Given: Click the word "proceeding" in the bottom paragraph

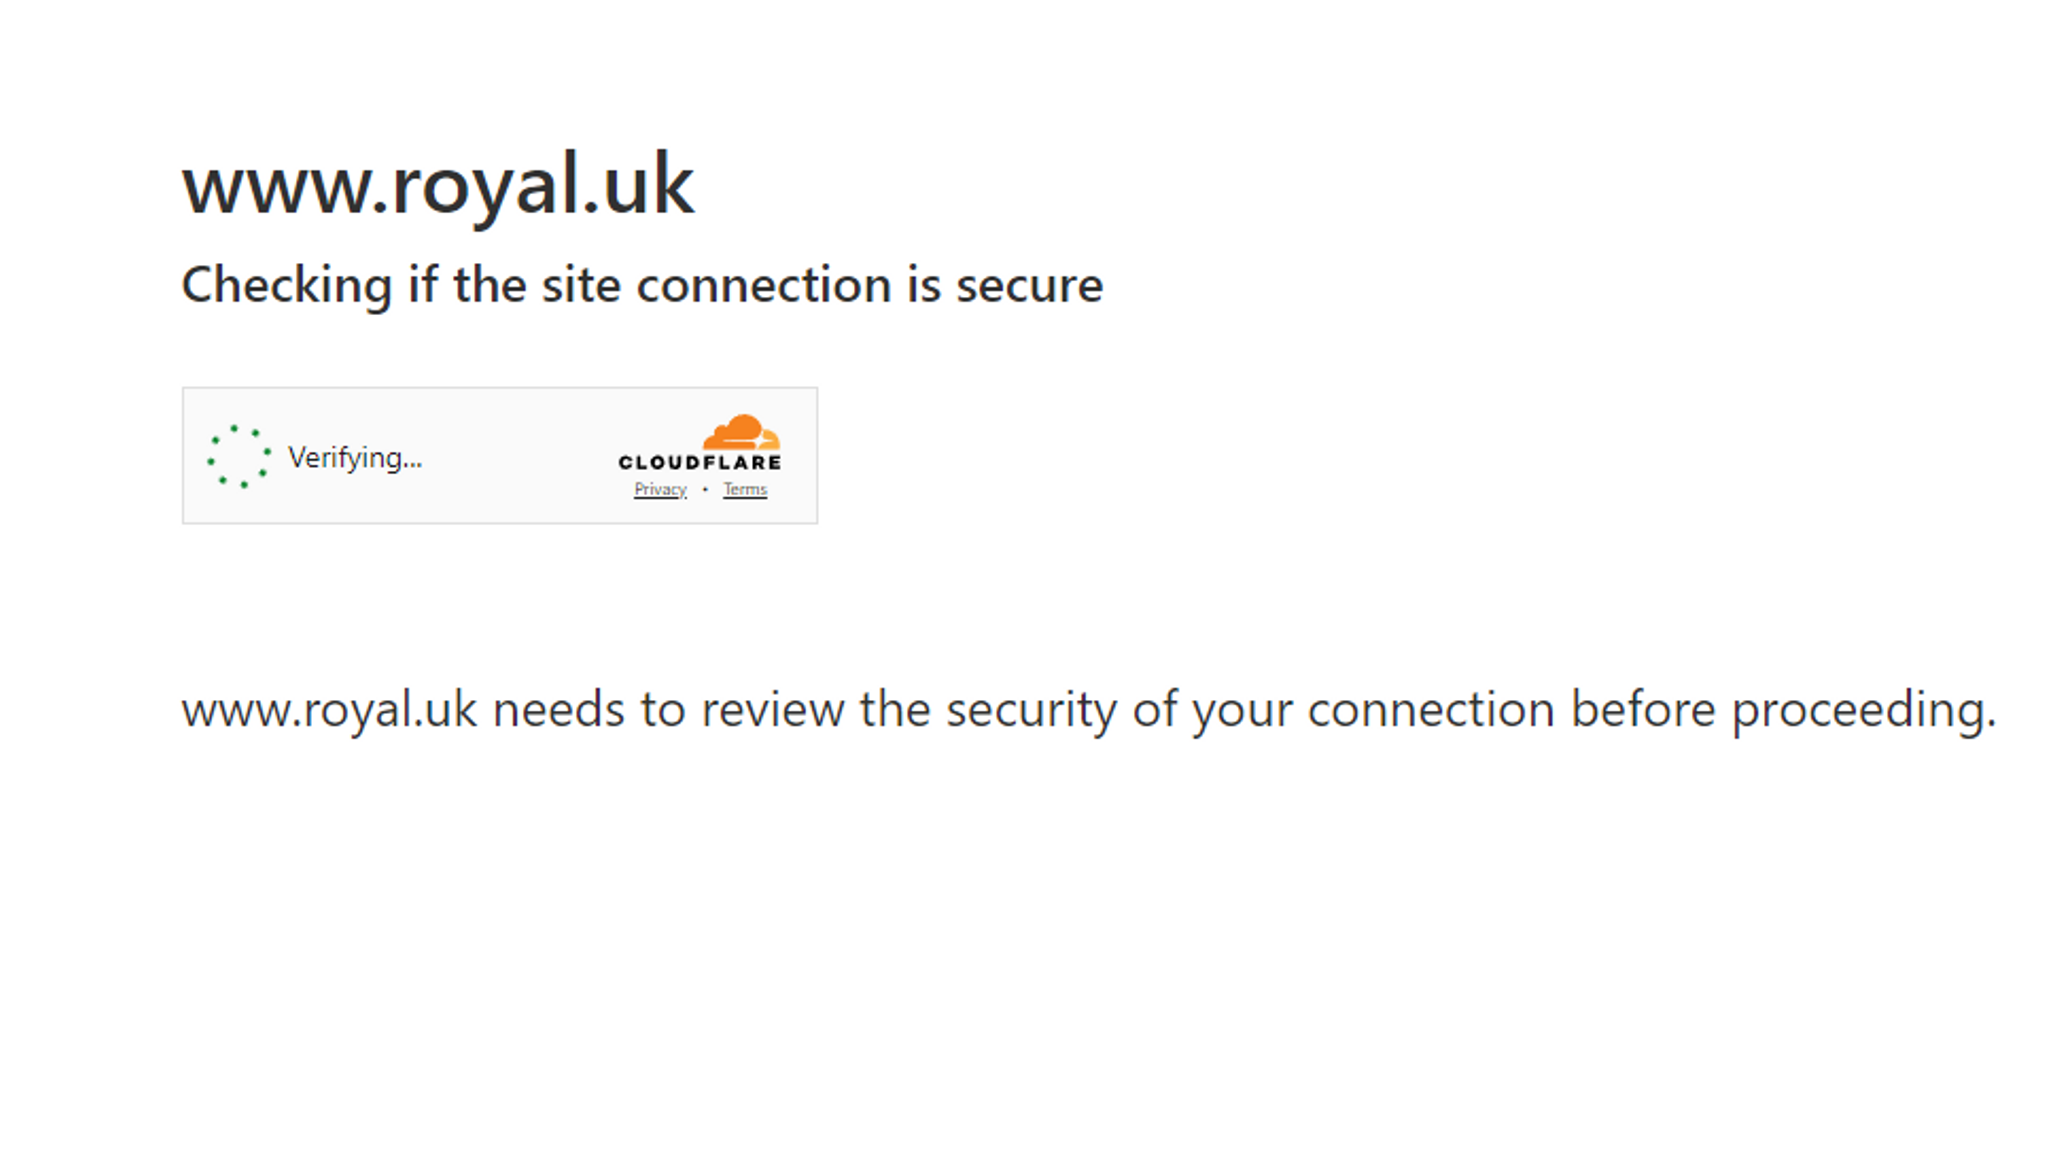Looking at the screenshot, I should [1863, 710].
